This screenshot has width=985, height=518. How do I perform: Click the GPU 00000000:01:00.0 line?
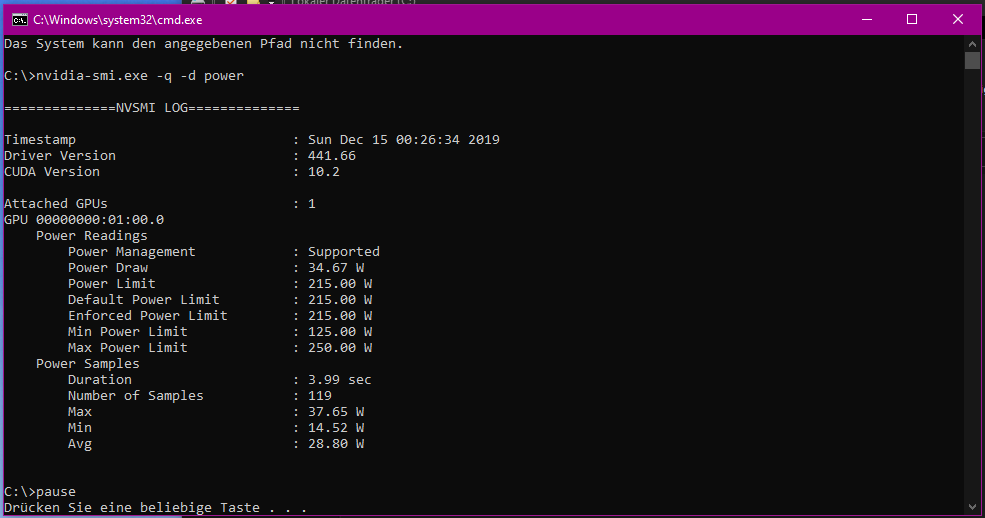[x=84, y=220]
